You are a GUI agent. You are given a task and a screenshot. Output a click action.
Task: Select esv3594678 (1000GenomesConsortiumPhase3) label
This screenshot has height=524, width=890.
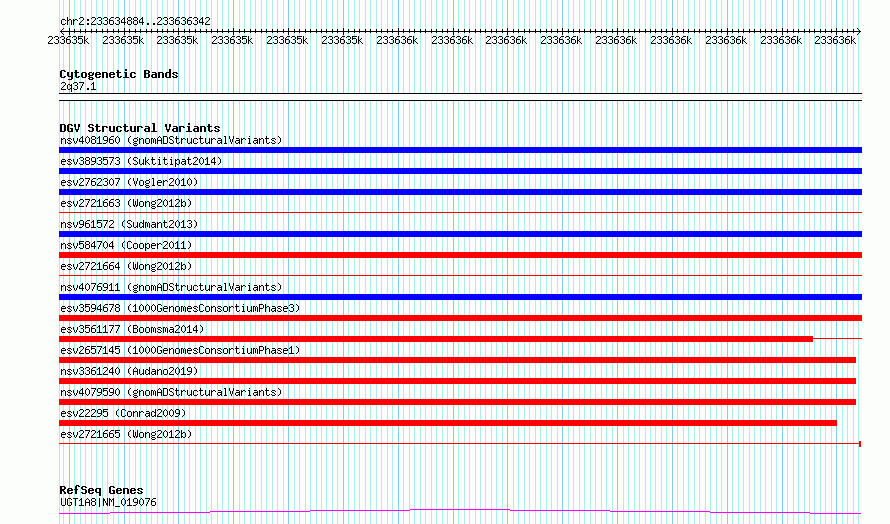pos(180,308)
